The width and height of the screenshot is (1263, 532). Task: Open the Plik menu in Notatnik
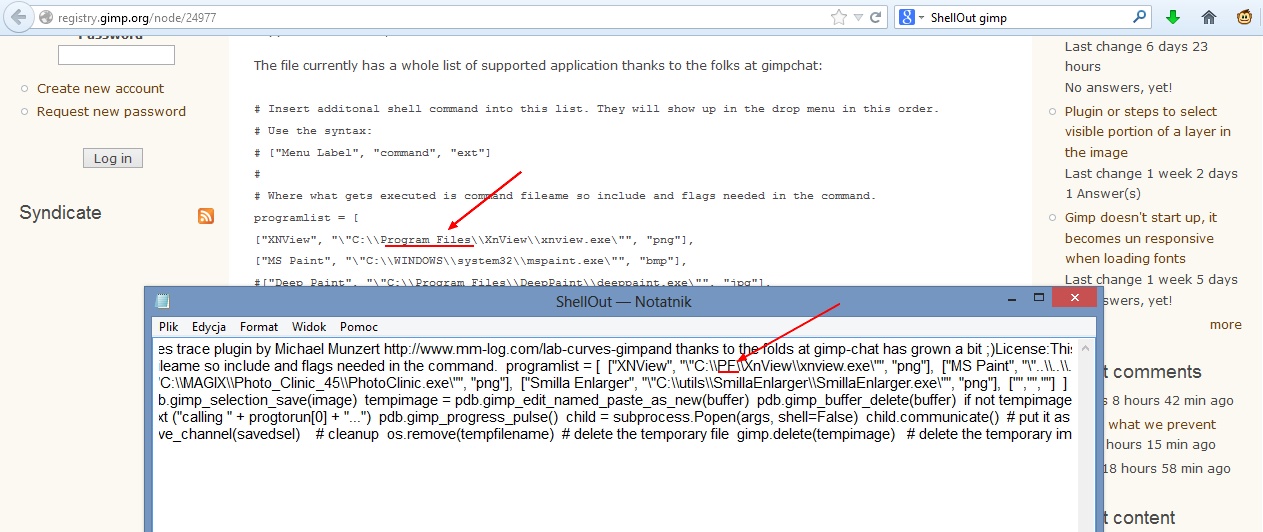coord(168,326)
